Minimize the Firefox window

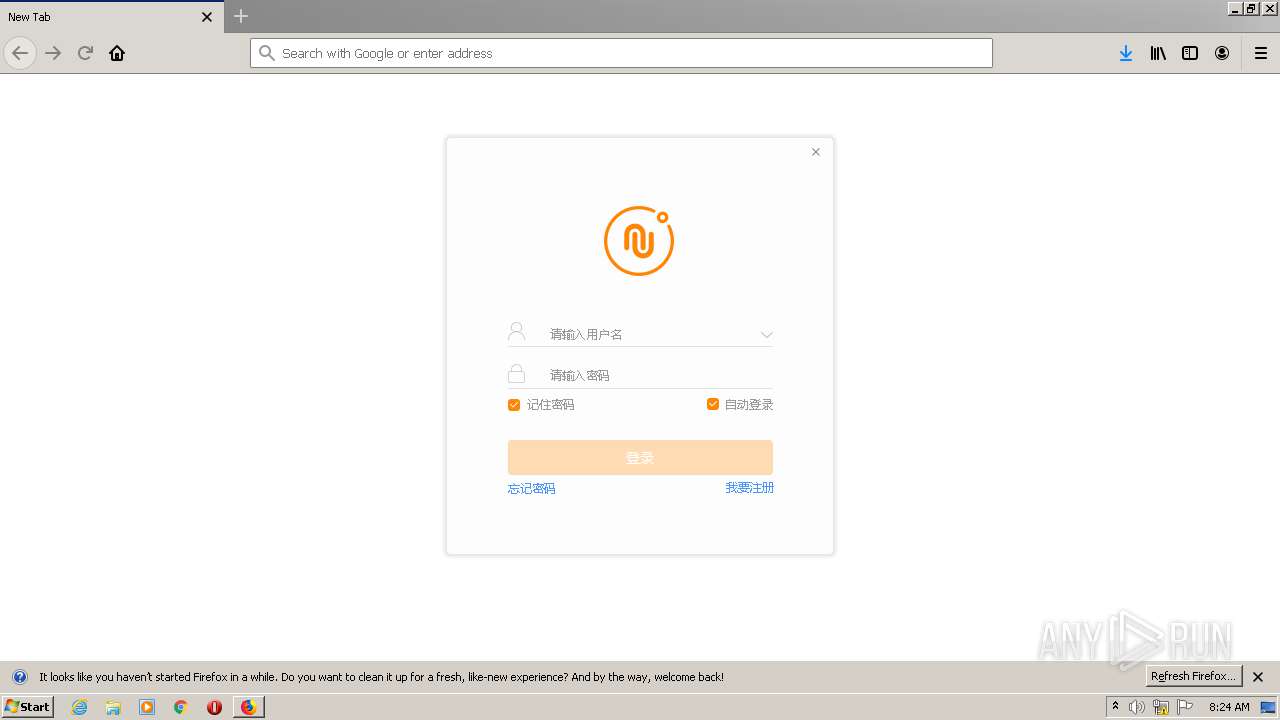point(1235,8)
